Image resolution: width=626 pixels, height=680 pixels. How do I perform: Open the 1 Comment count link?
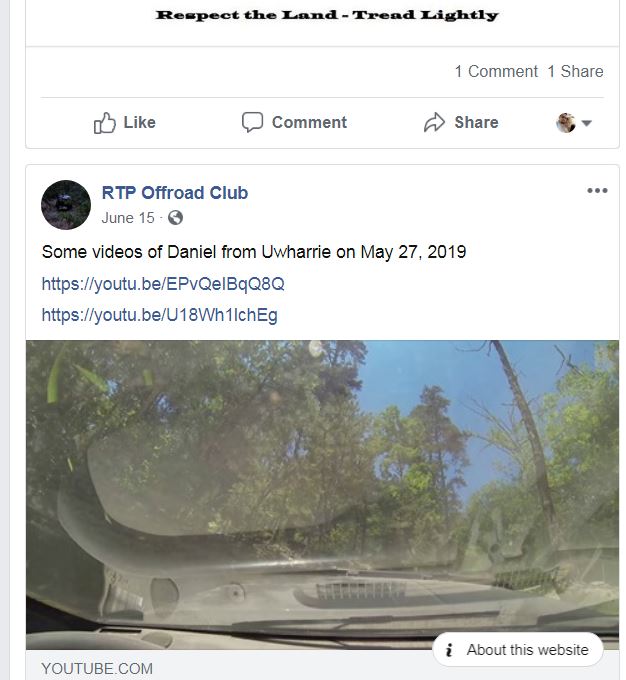496,71
